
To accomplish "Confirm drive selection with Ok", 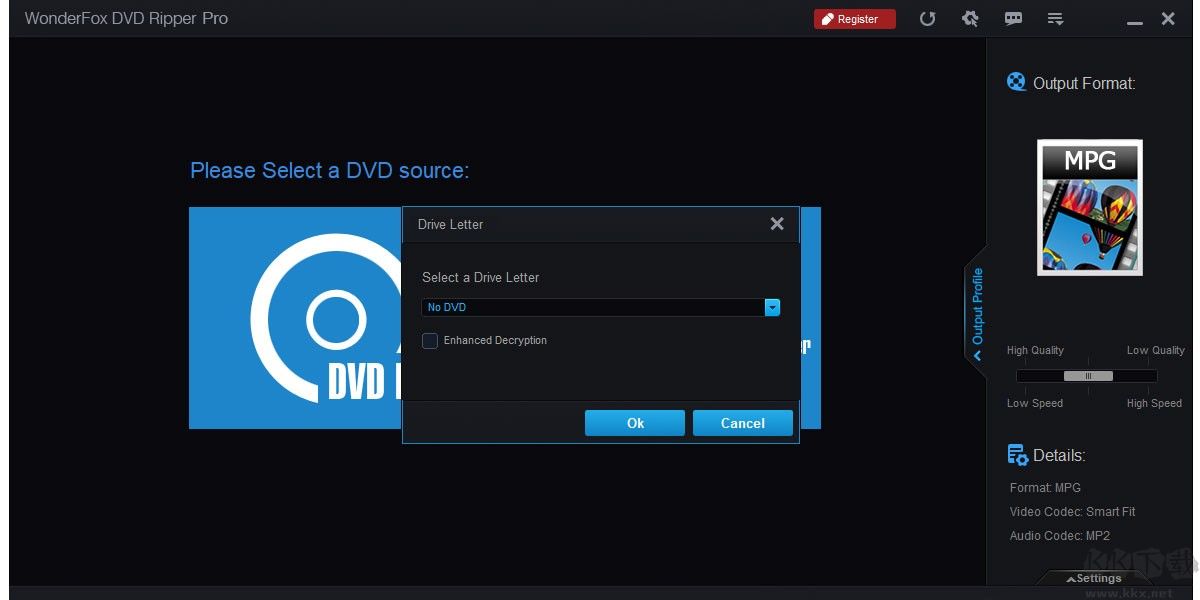I will [634, 422].
